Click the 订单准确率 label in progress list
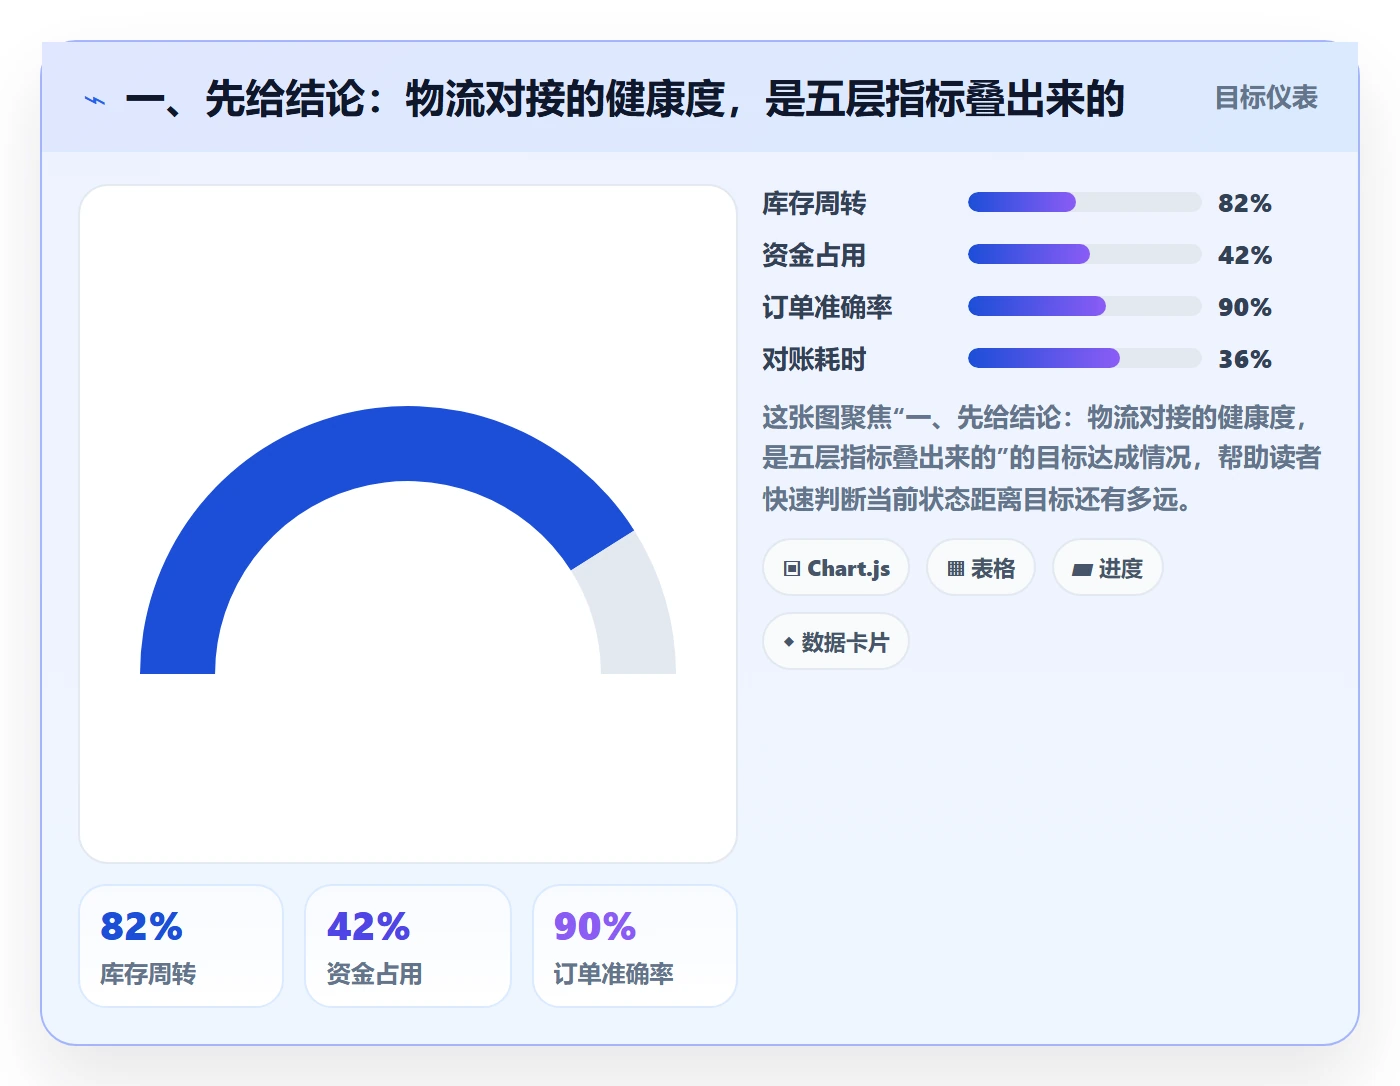This screenshot has width=1400, height=1086. tap(827, 307)
